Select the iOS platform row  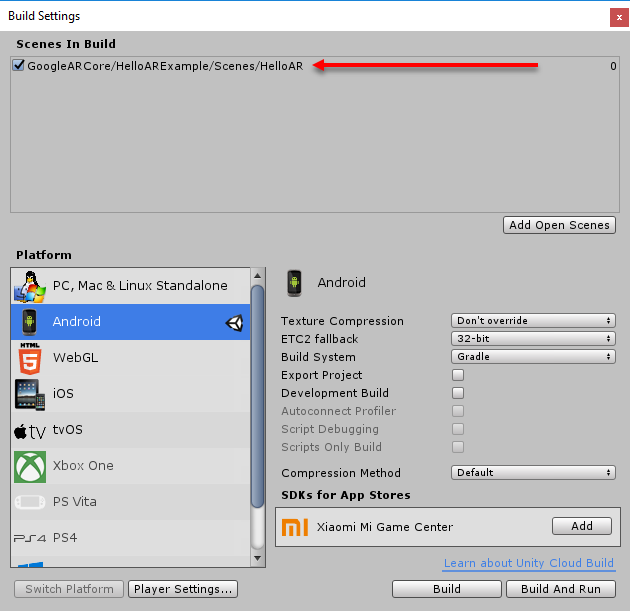click(x=131, y=394)
